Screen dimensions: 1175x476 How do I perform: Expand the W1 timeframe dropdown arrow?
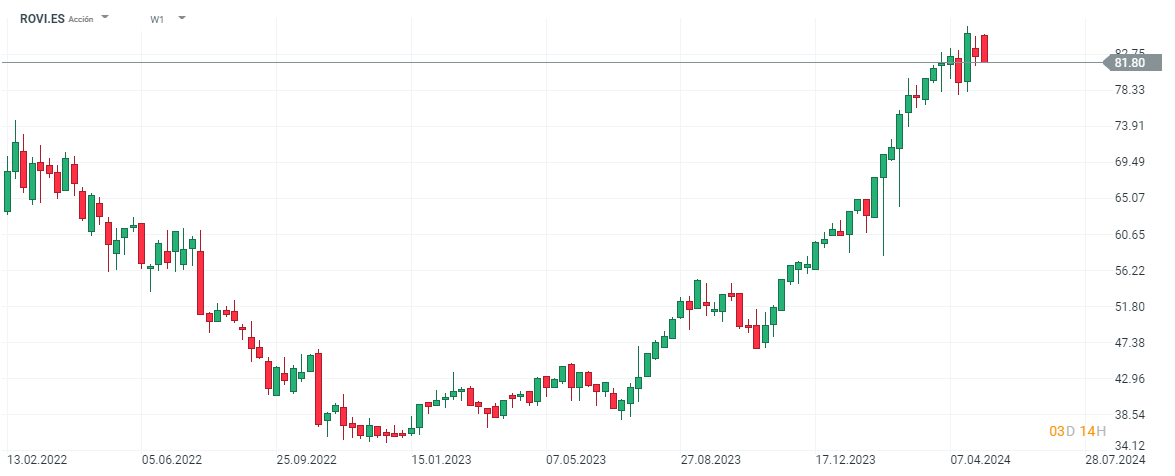tap(181, 18)
